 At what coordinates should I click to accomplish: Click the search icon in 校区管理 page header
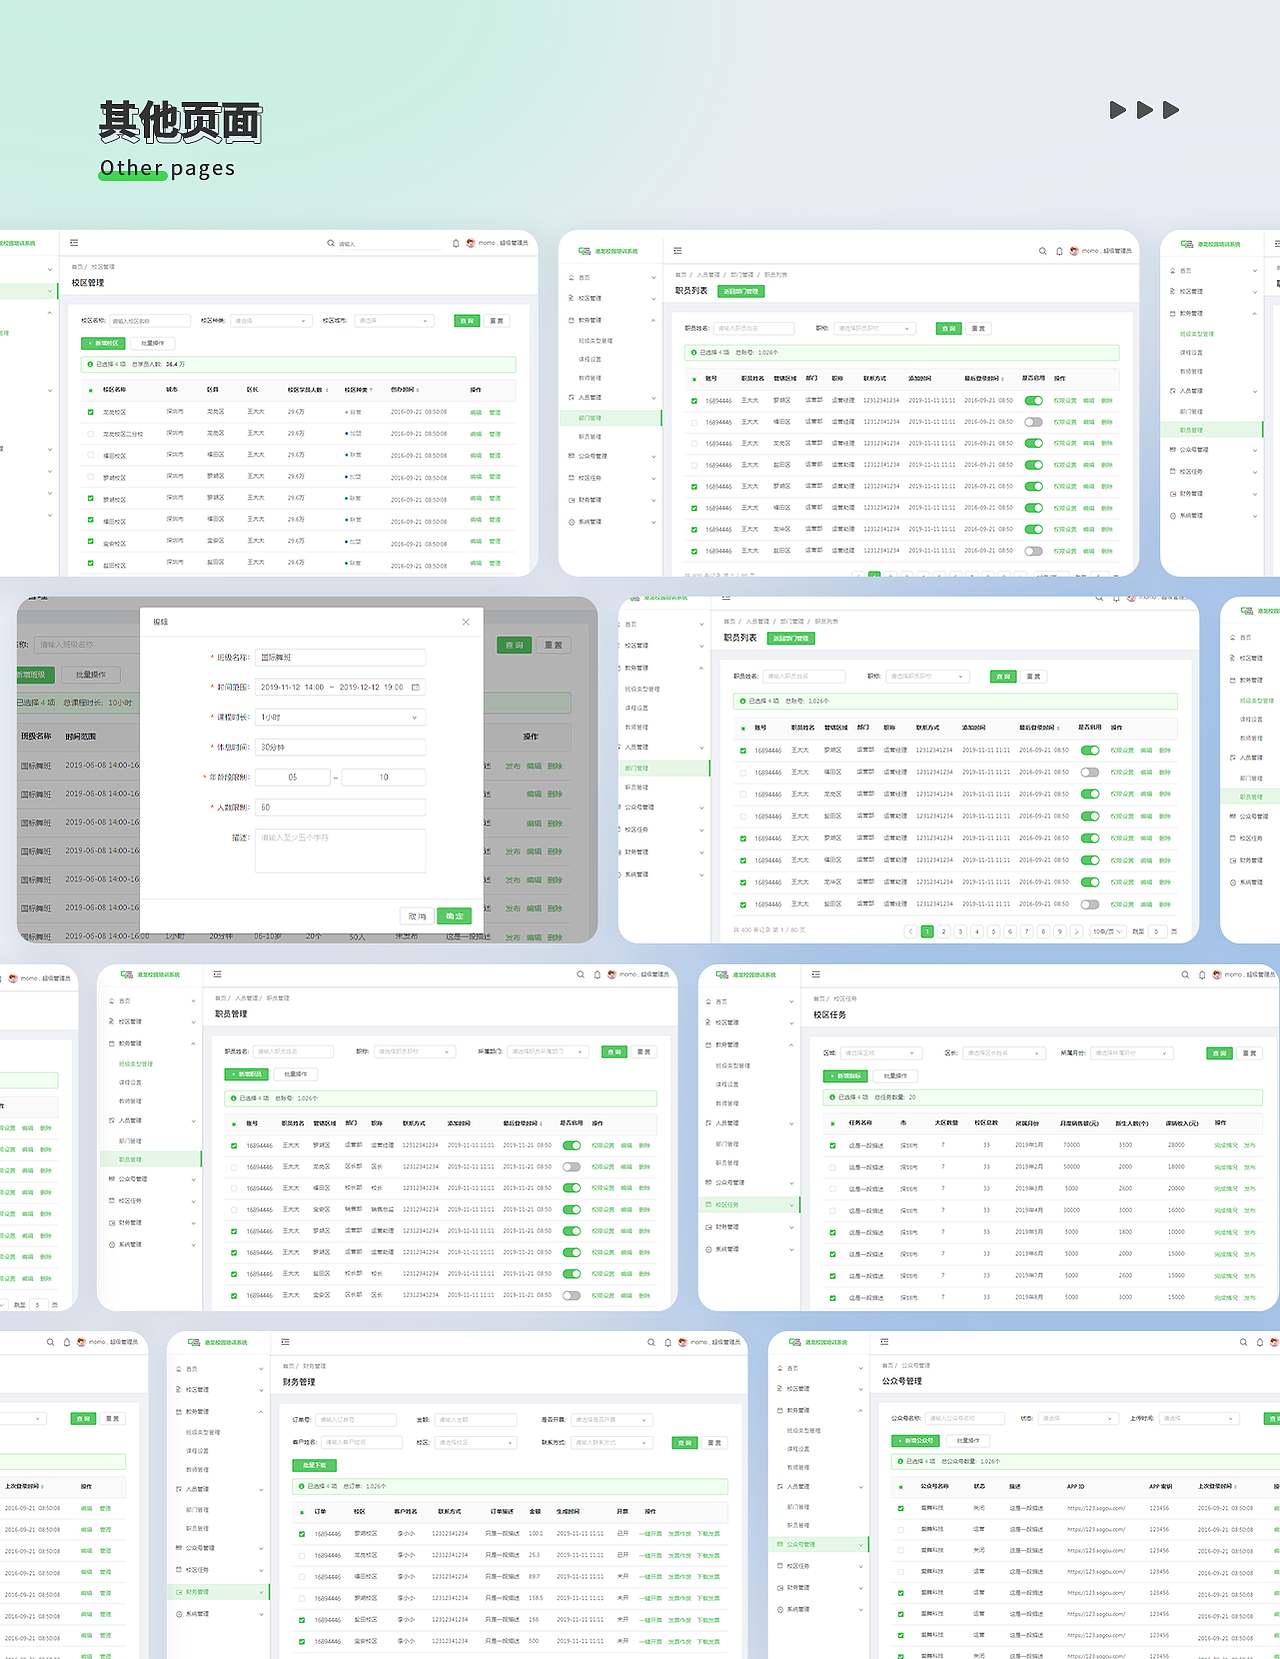(331, 243)
